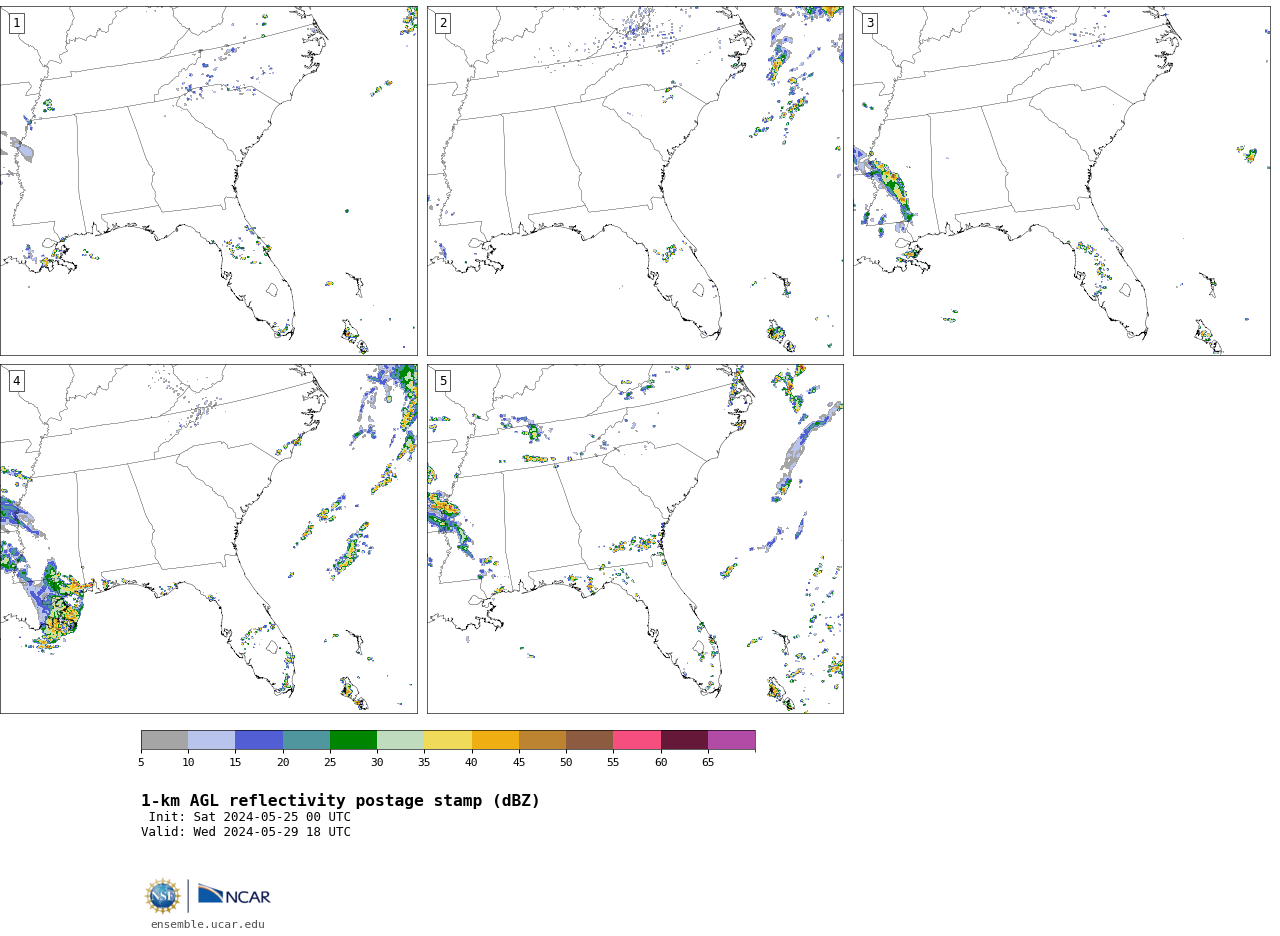The image size is (1280, 936).
Task: Click the pale green 30-35 dBZ swatch
Action: point(400,740)
